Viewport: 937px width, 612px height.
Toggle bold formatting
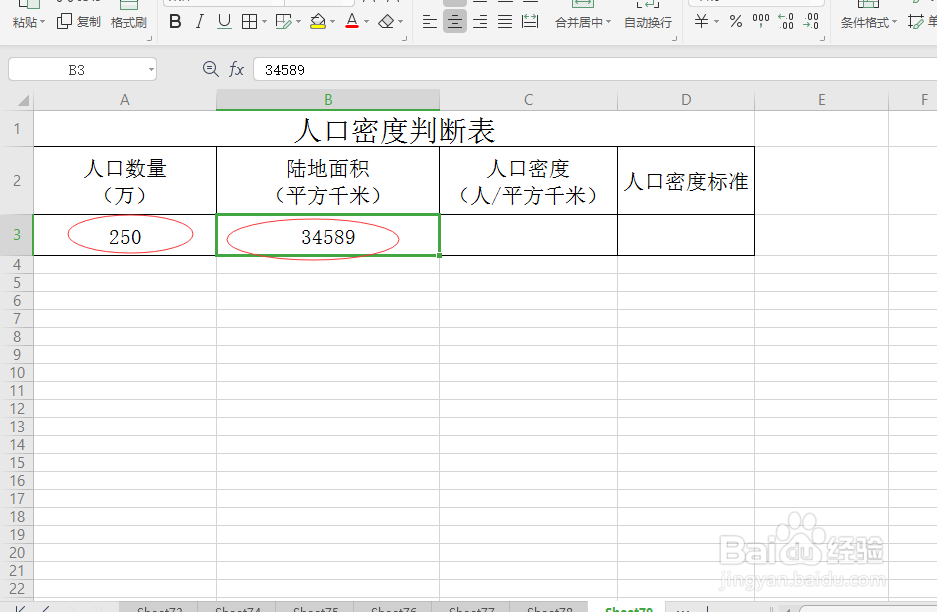click(175, 21)
